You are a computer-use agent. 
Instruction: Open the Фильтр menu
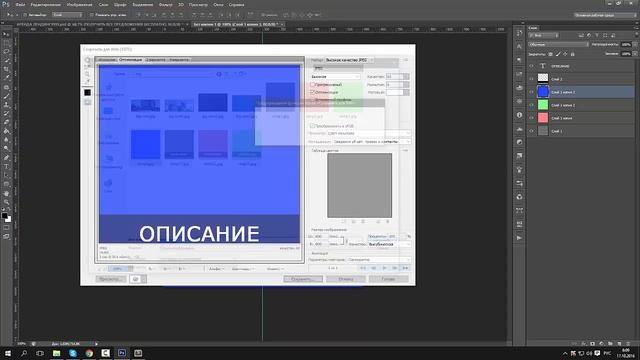[x=165, y=4]
